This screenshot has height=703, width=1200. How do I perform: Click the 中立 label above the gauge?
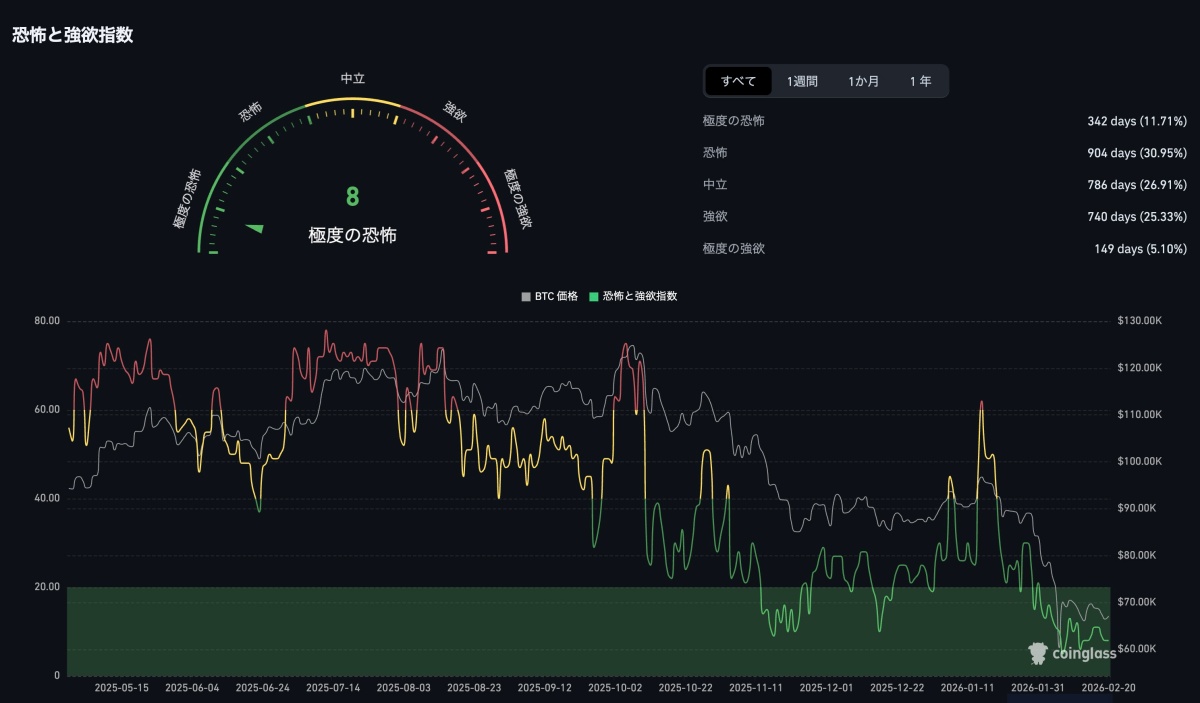coord(352,78)
